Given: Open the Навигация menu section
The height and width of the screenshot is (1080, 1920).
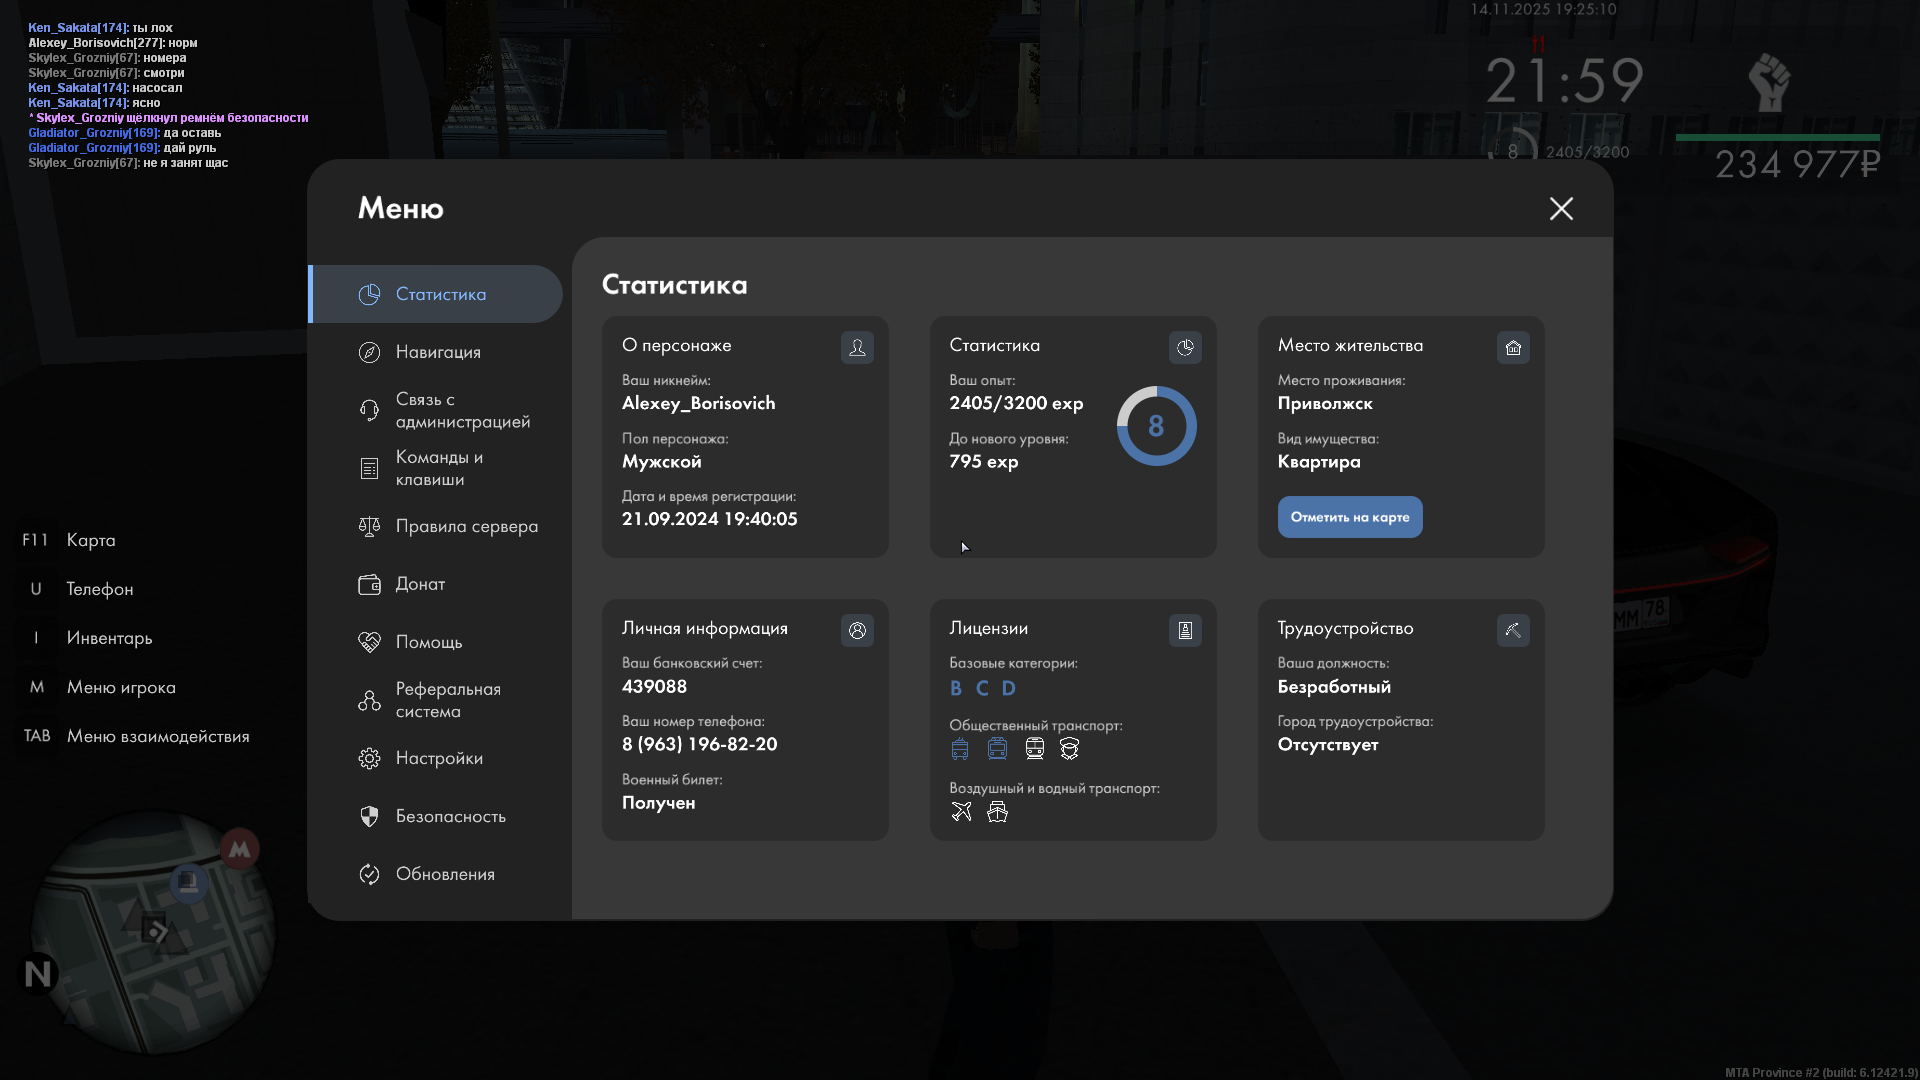Looking at the screenshot, I should click(x=438, y=352).
